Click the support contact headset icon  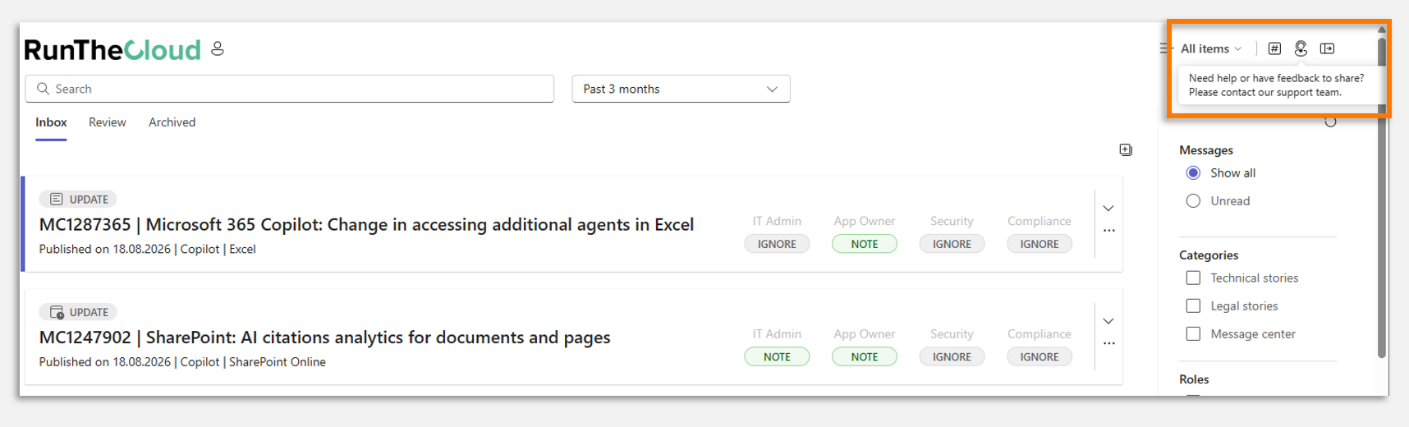[1300, 48]
